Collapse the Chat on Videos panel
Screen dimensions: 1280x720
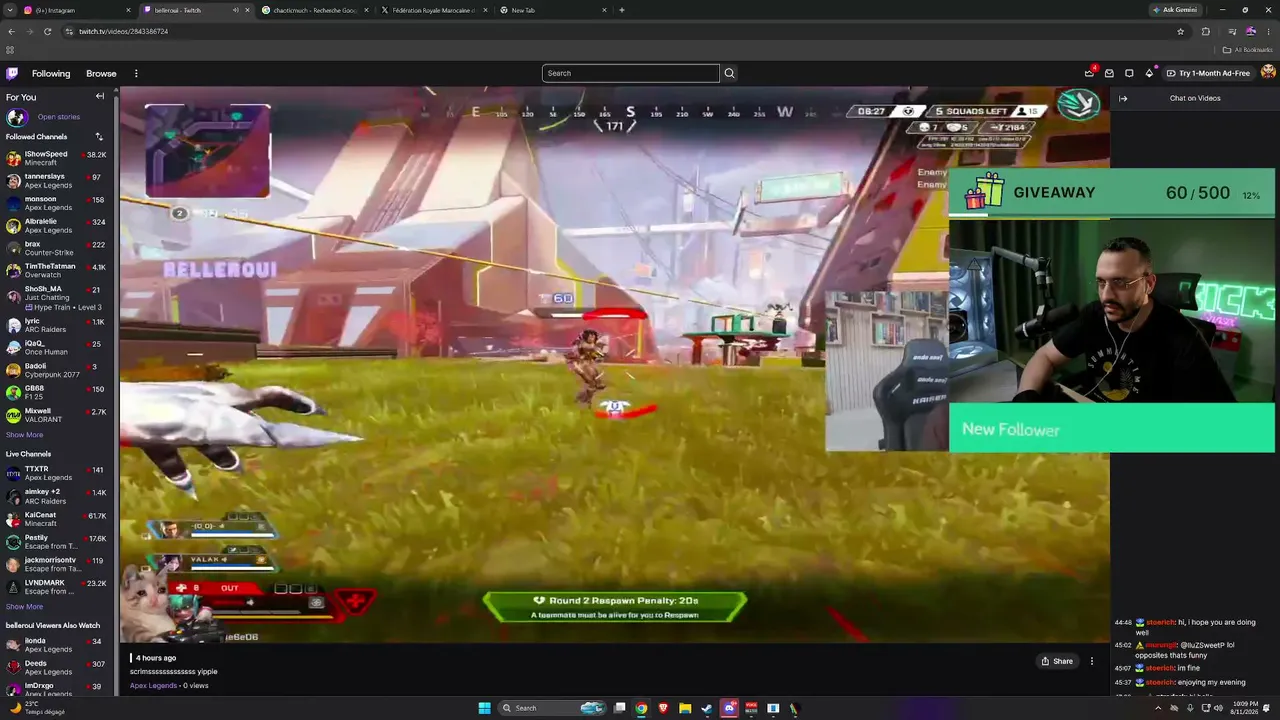(x=1123, y=98)
